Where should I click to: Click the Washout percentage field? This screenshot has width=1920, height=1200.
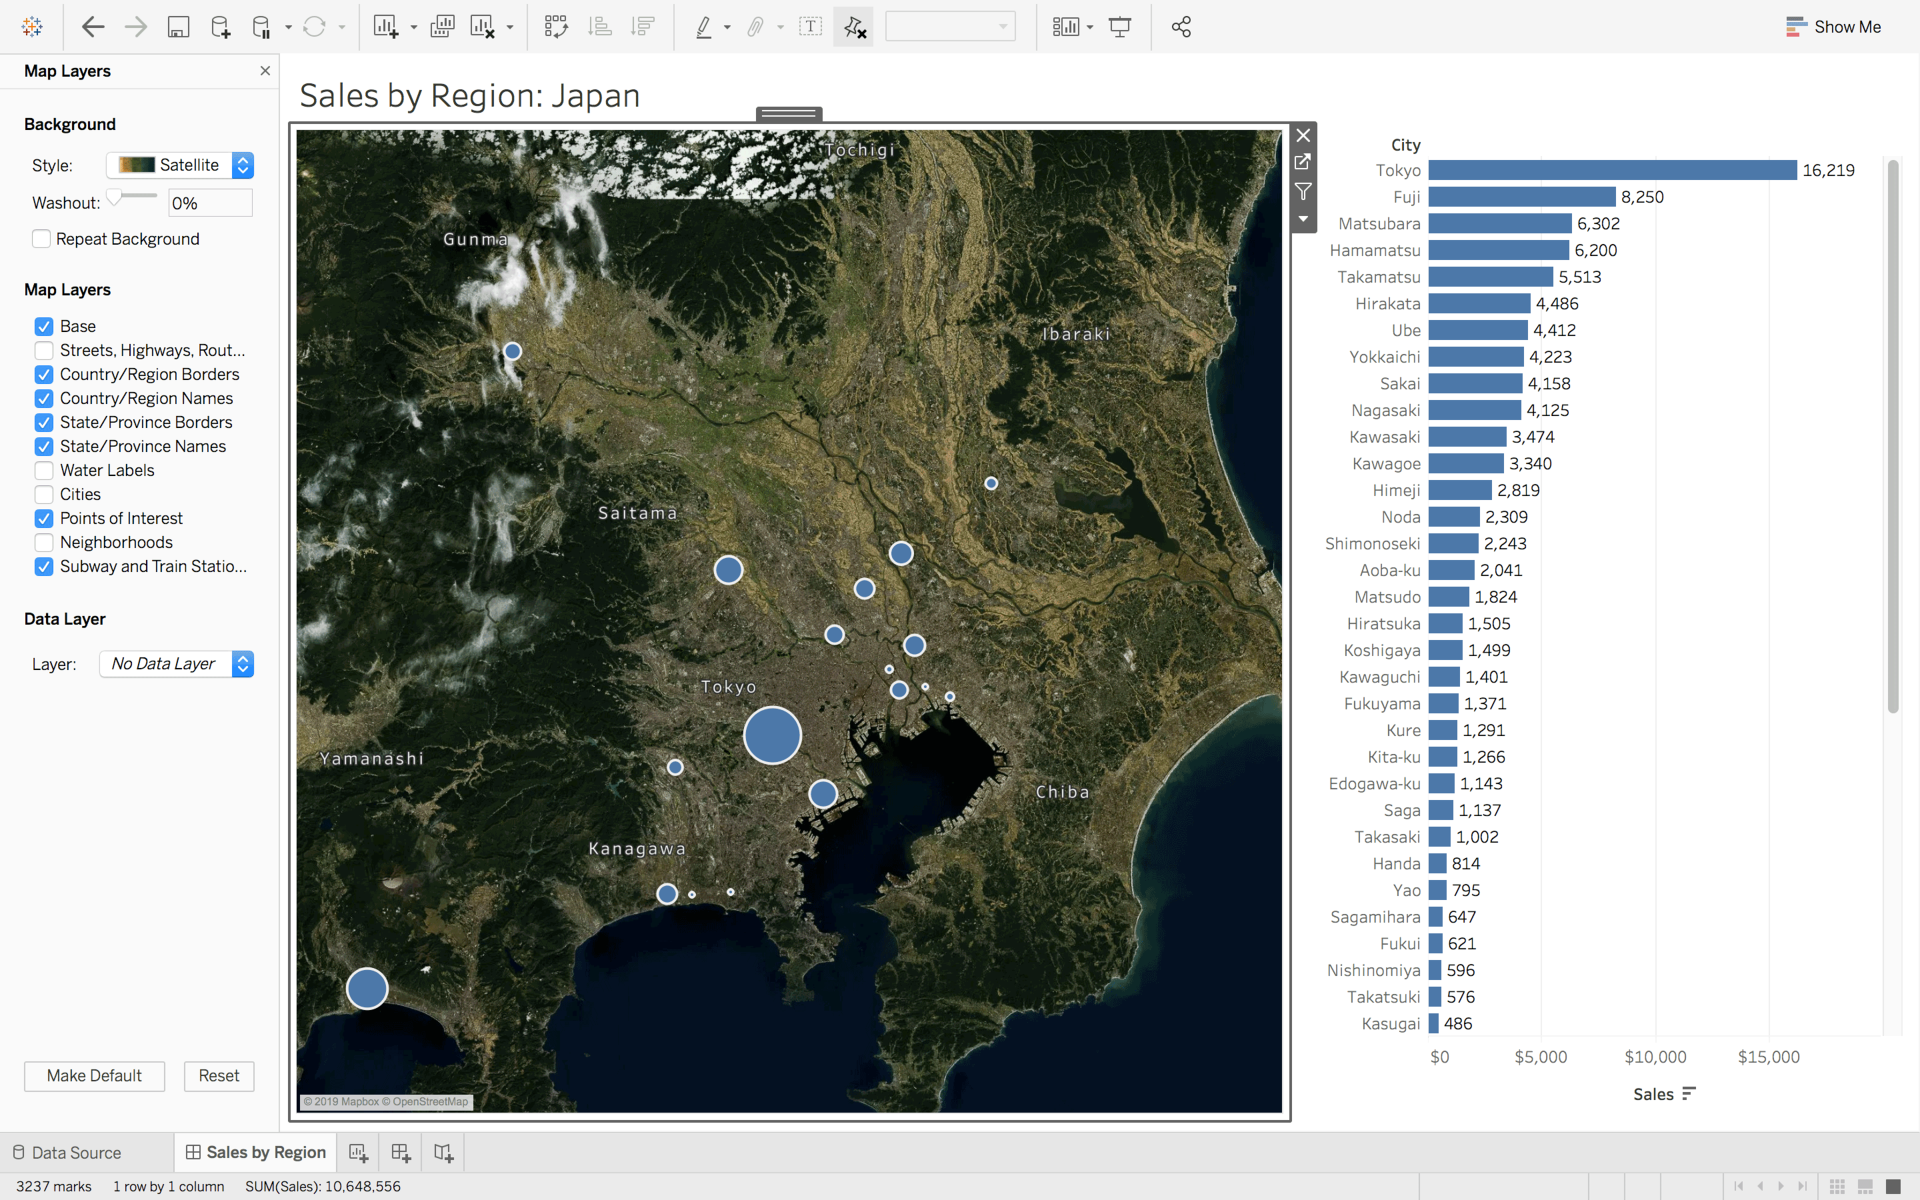pos(210,203)
